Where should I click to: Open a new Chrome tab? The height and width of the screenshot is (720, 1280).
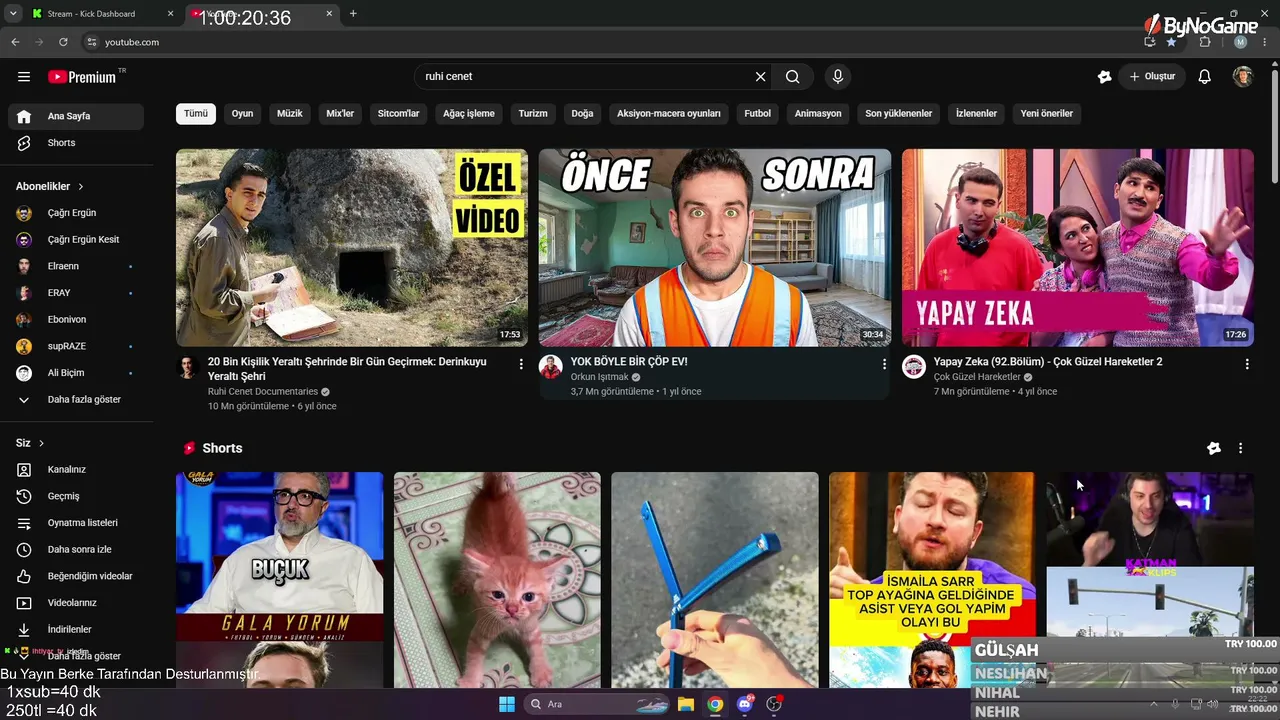click(x=353, y=14)
